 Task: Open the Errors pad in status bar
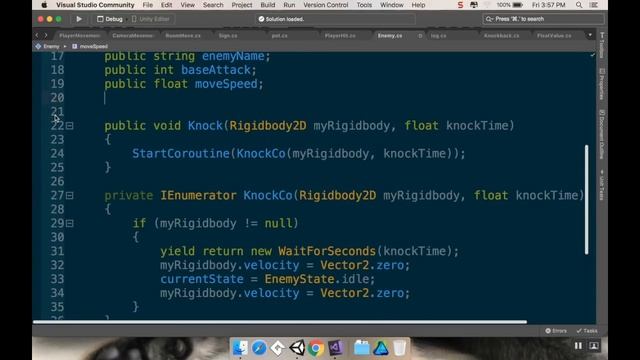[x=556, y=331]
